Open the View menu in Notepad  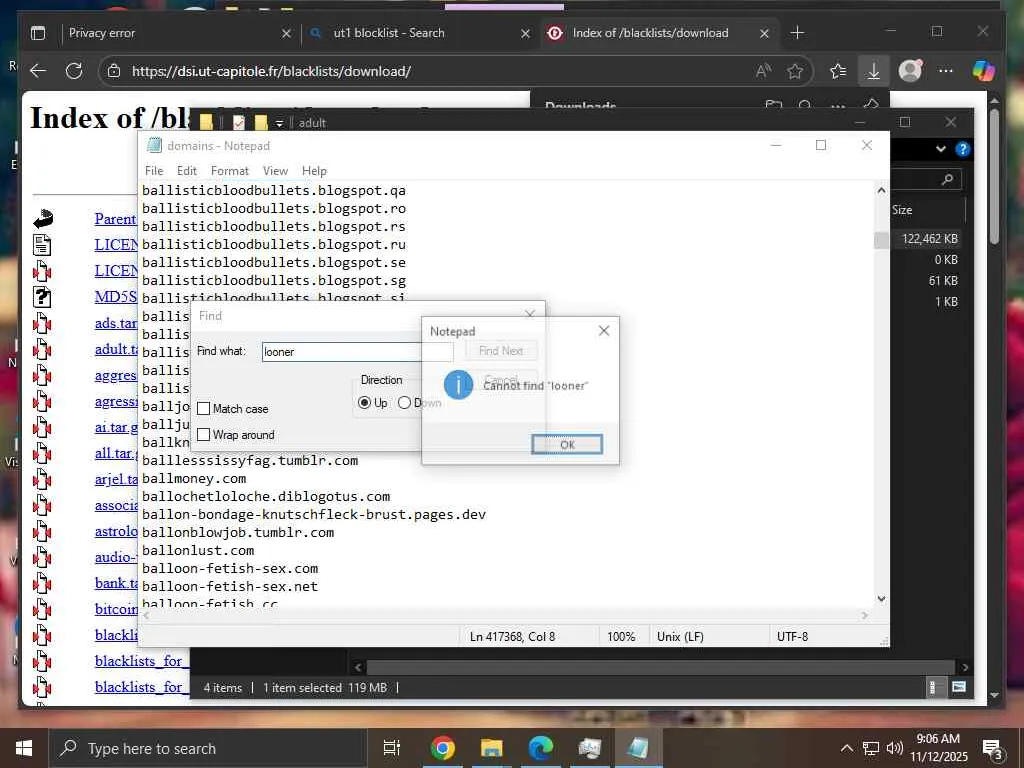[x=276, y=170]
